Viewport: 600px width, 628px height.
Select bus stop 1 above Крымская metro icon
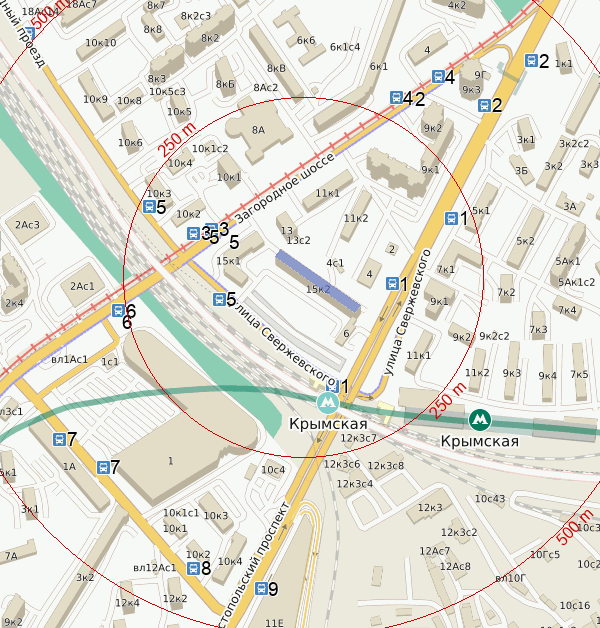[x=333, y=386]
